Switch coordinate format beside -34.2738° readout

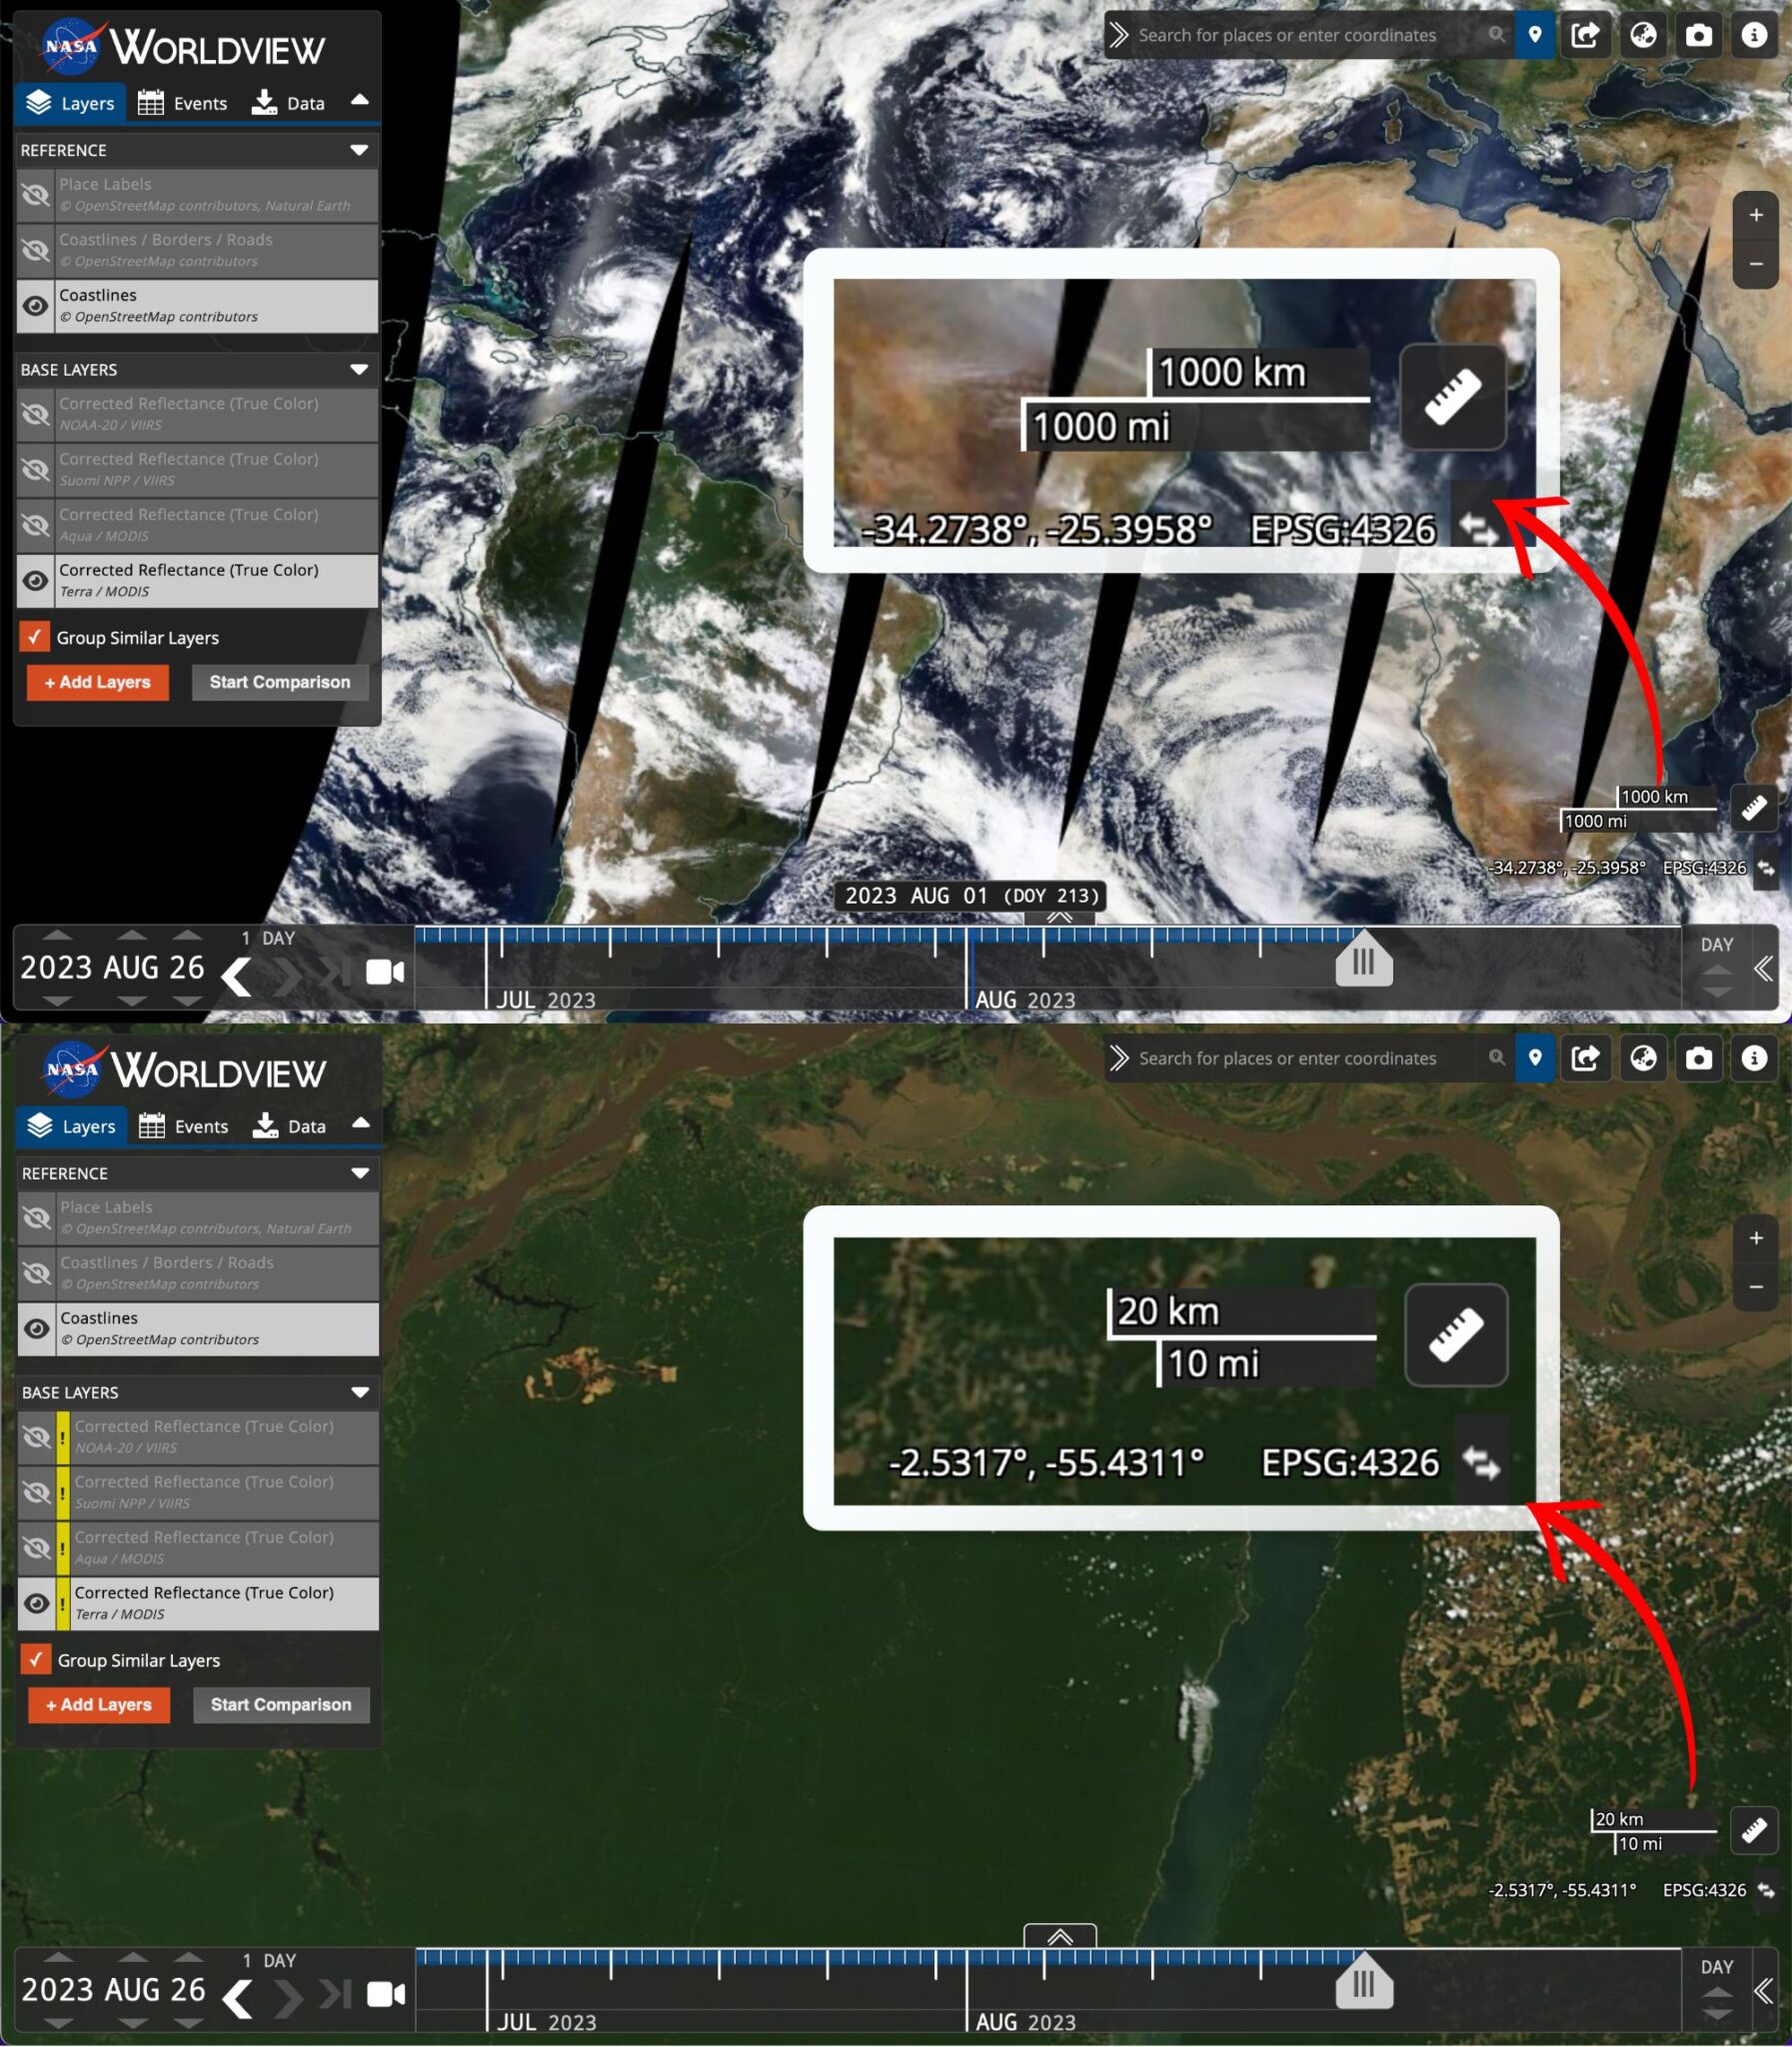click(x=1766, y=868)
